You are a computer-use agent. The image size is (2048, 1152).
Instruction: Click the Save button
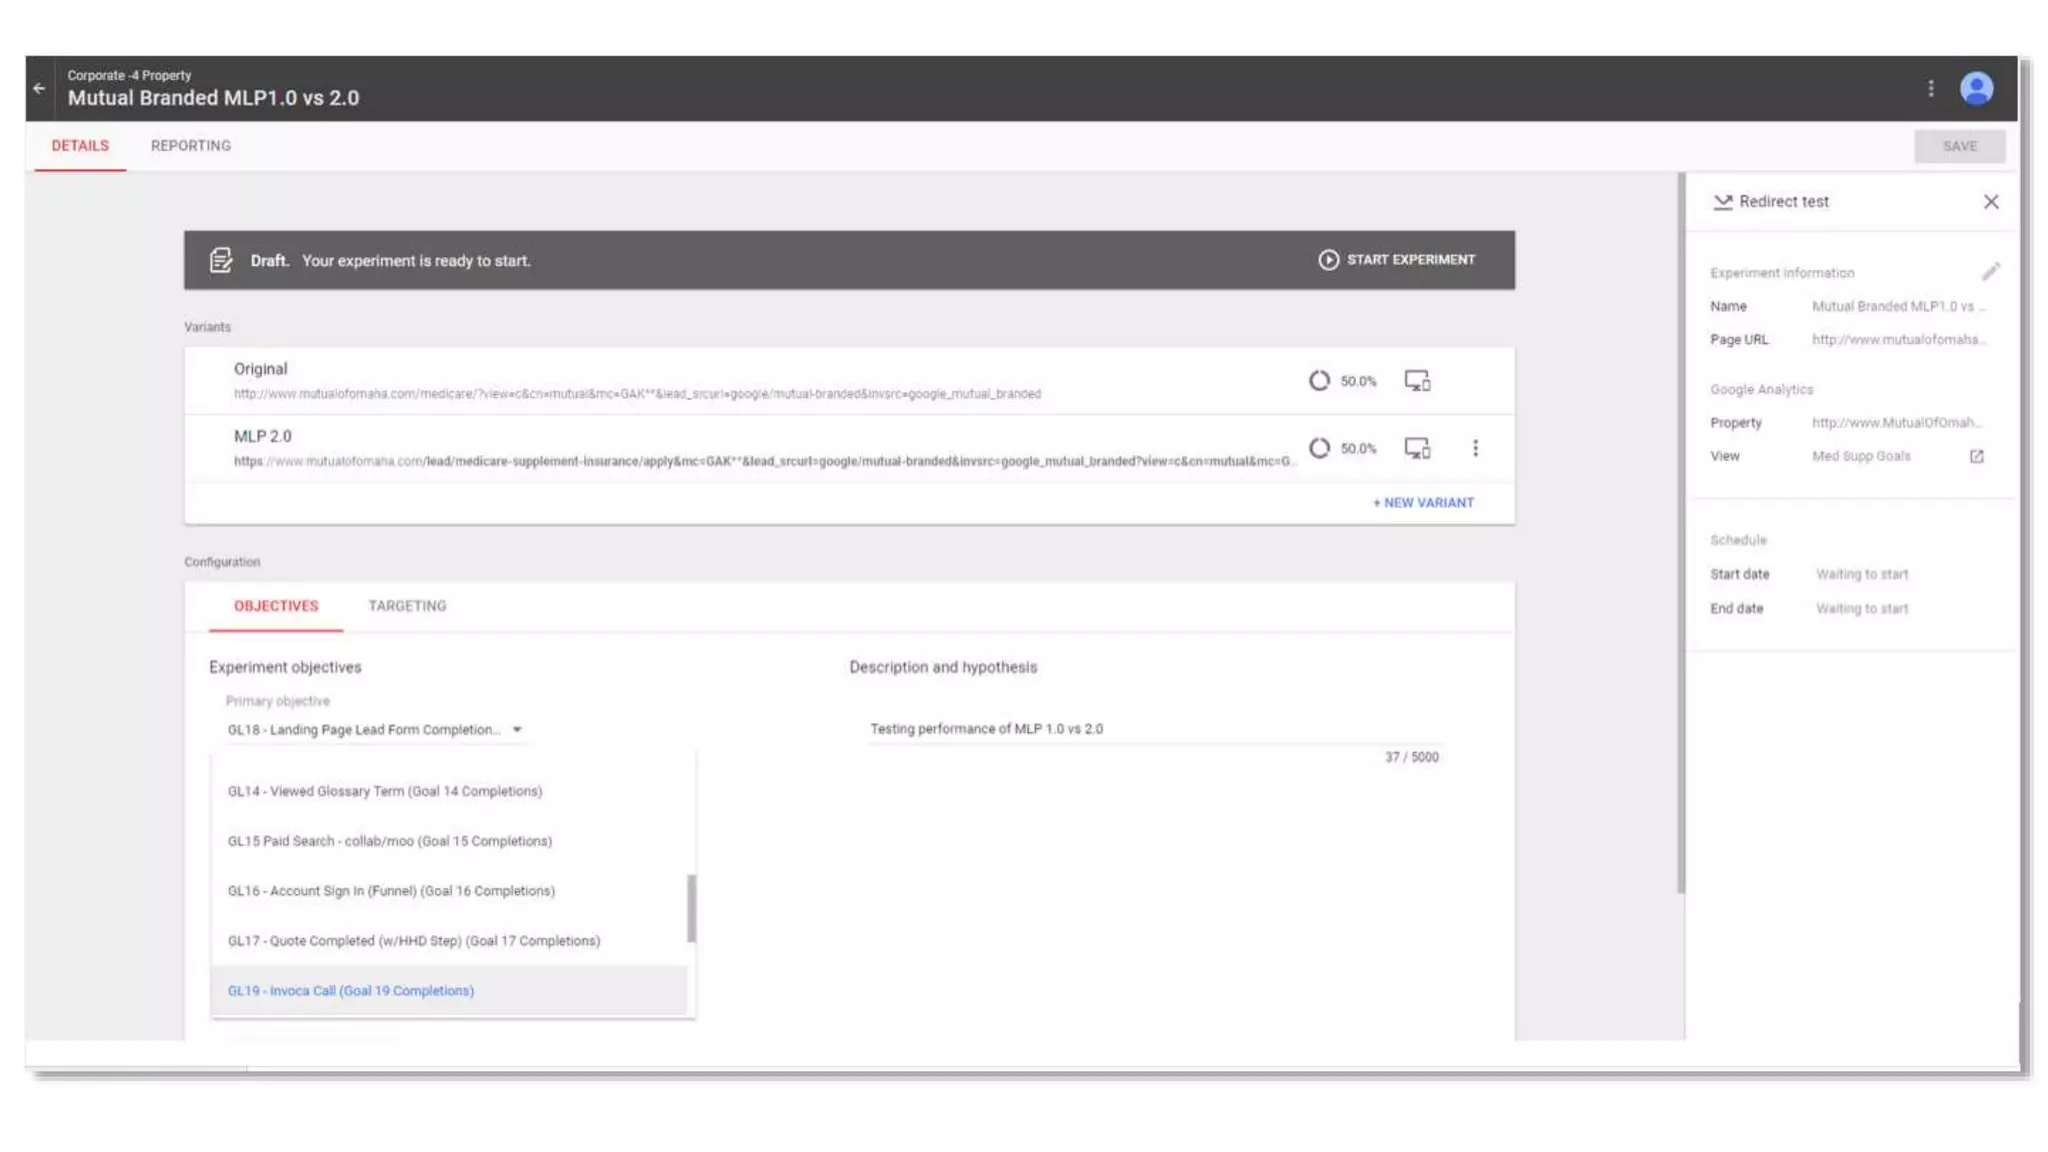1959,146
